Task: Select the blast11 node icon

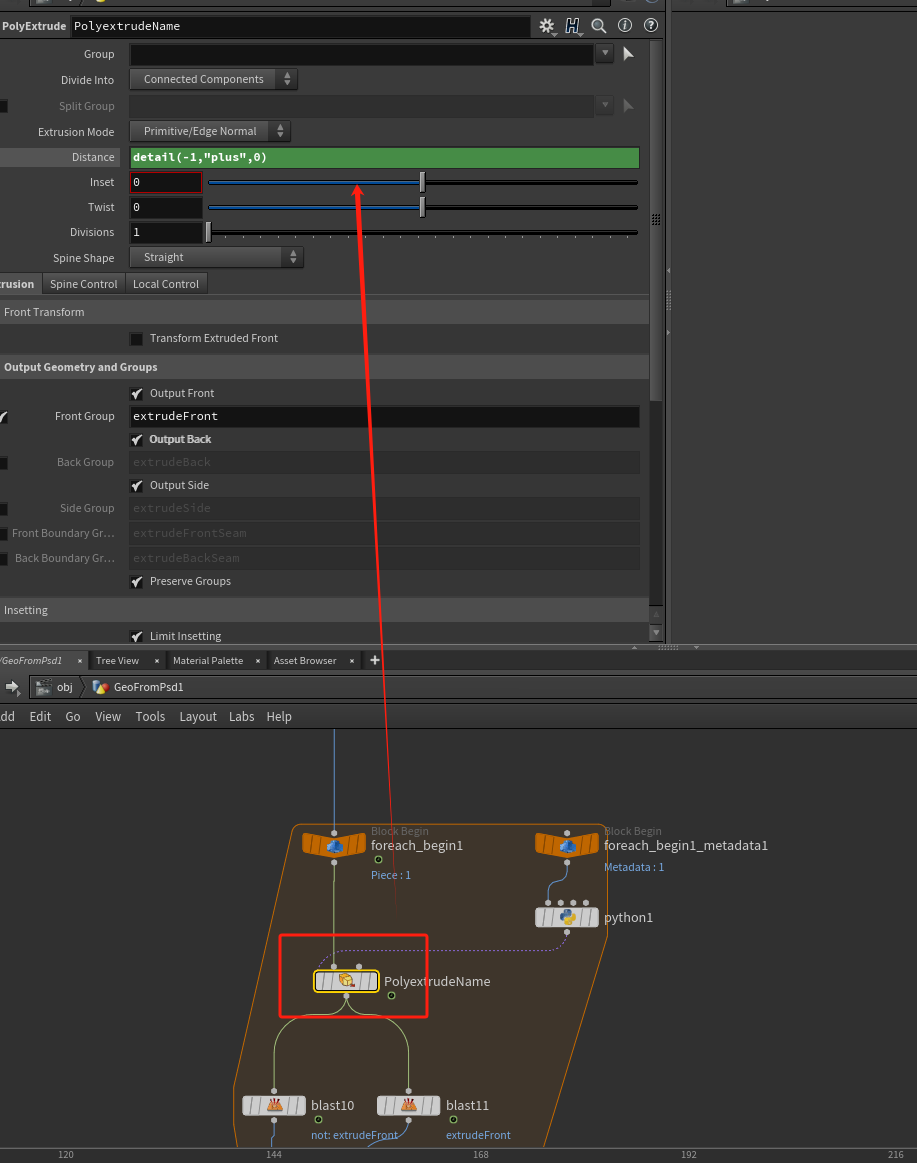Action: [408, 1105]
